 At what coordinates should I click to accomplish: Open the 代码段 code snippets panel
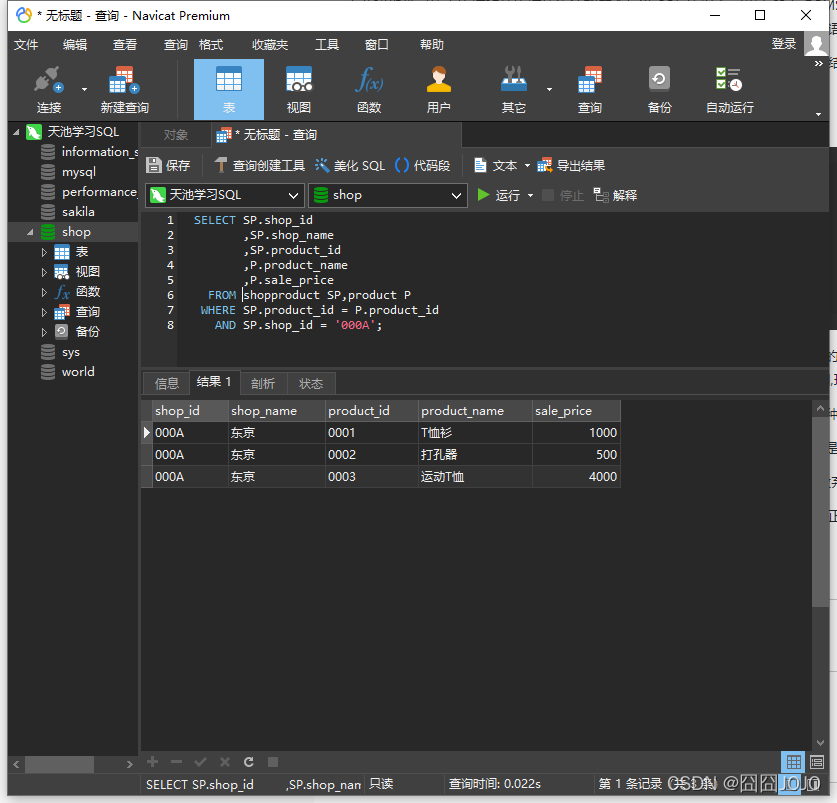click(x=423, y=166)
